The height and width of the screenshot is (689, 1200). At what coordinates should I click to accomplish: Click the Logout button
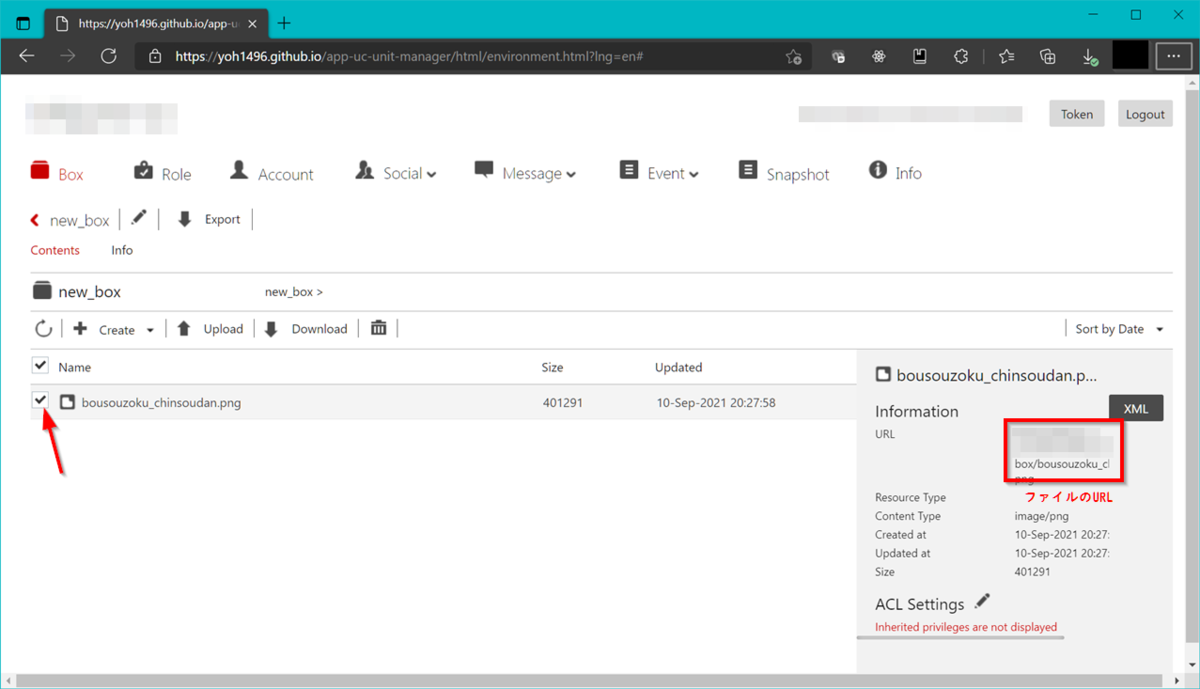pos(1145,114)
